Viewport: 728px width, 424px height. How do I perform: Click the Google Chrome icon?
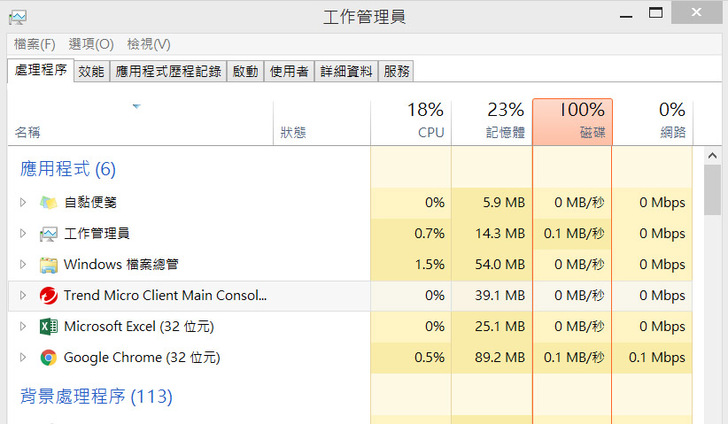pyautogui.click(x=48, y=358)
